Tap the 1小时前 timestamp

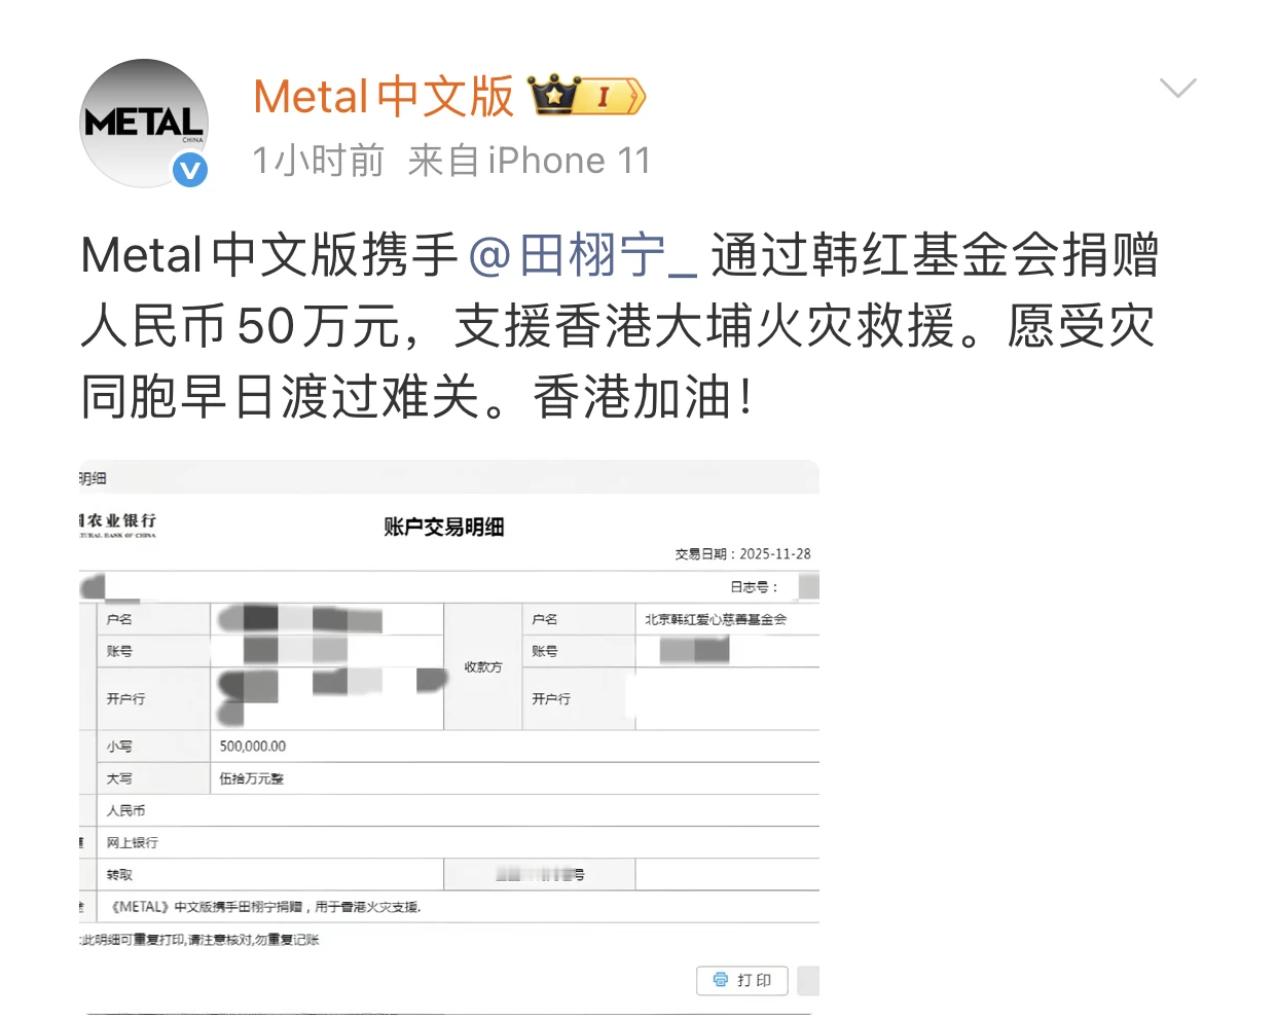[x=318, y=160]
